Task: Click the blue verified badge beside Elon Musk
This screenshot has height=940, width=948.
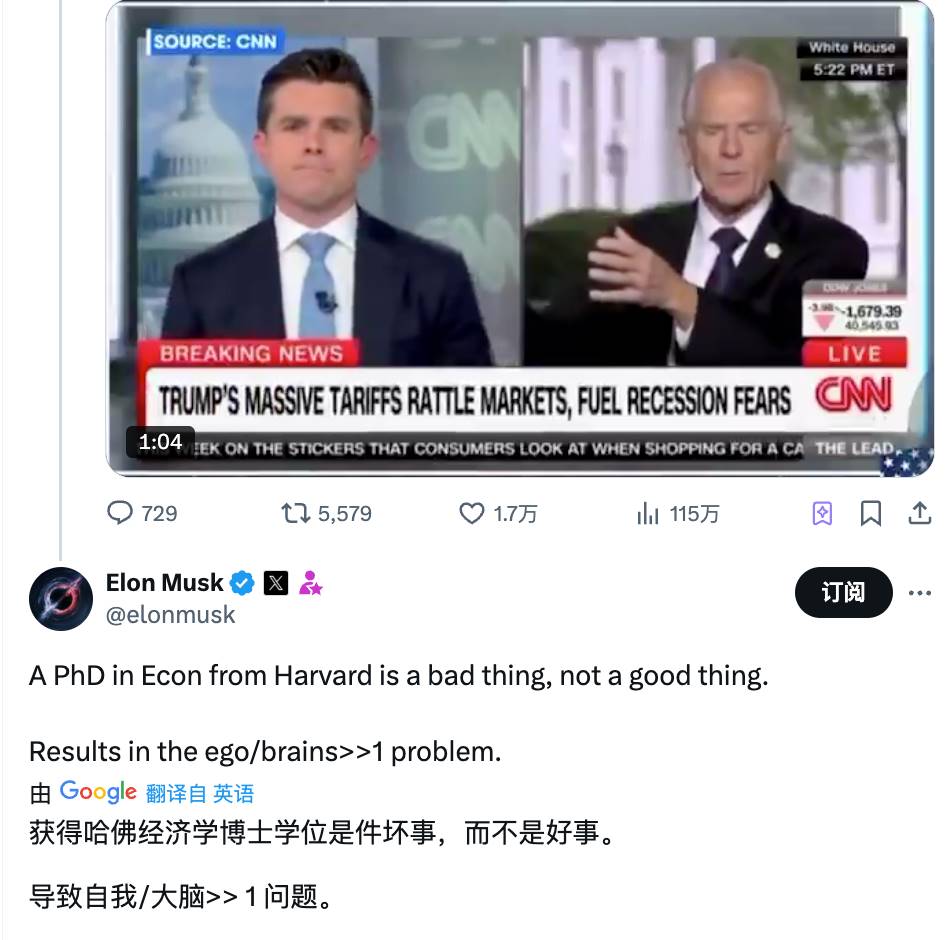Action: [x=242, y=583]
